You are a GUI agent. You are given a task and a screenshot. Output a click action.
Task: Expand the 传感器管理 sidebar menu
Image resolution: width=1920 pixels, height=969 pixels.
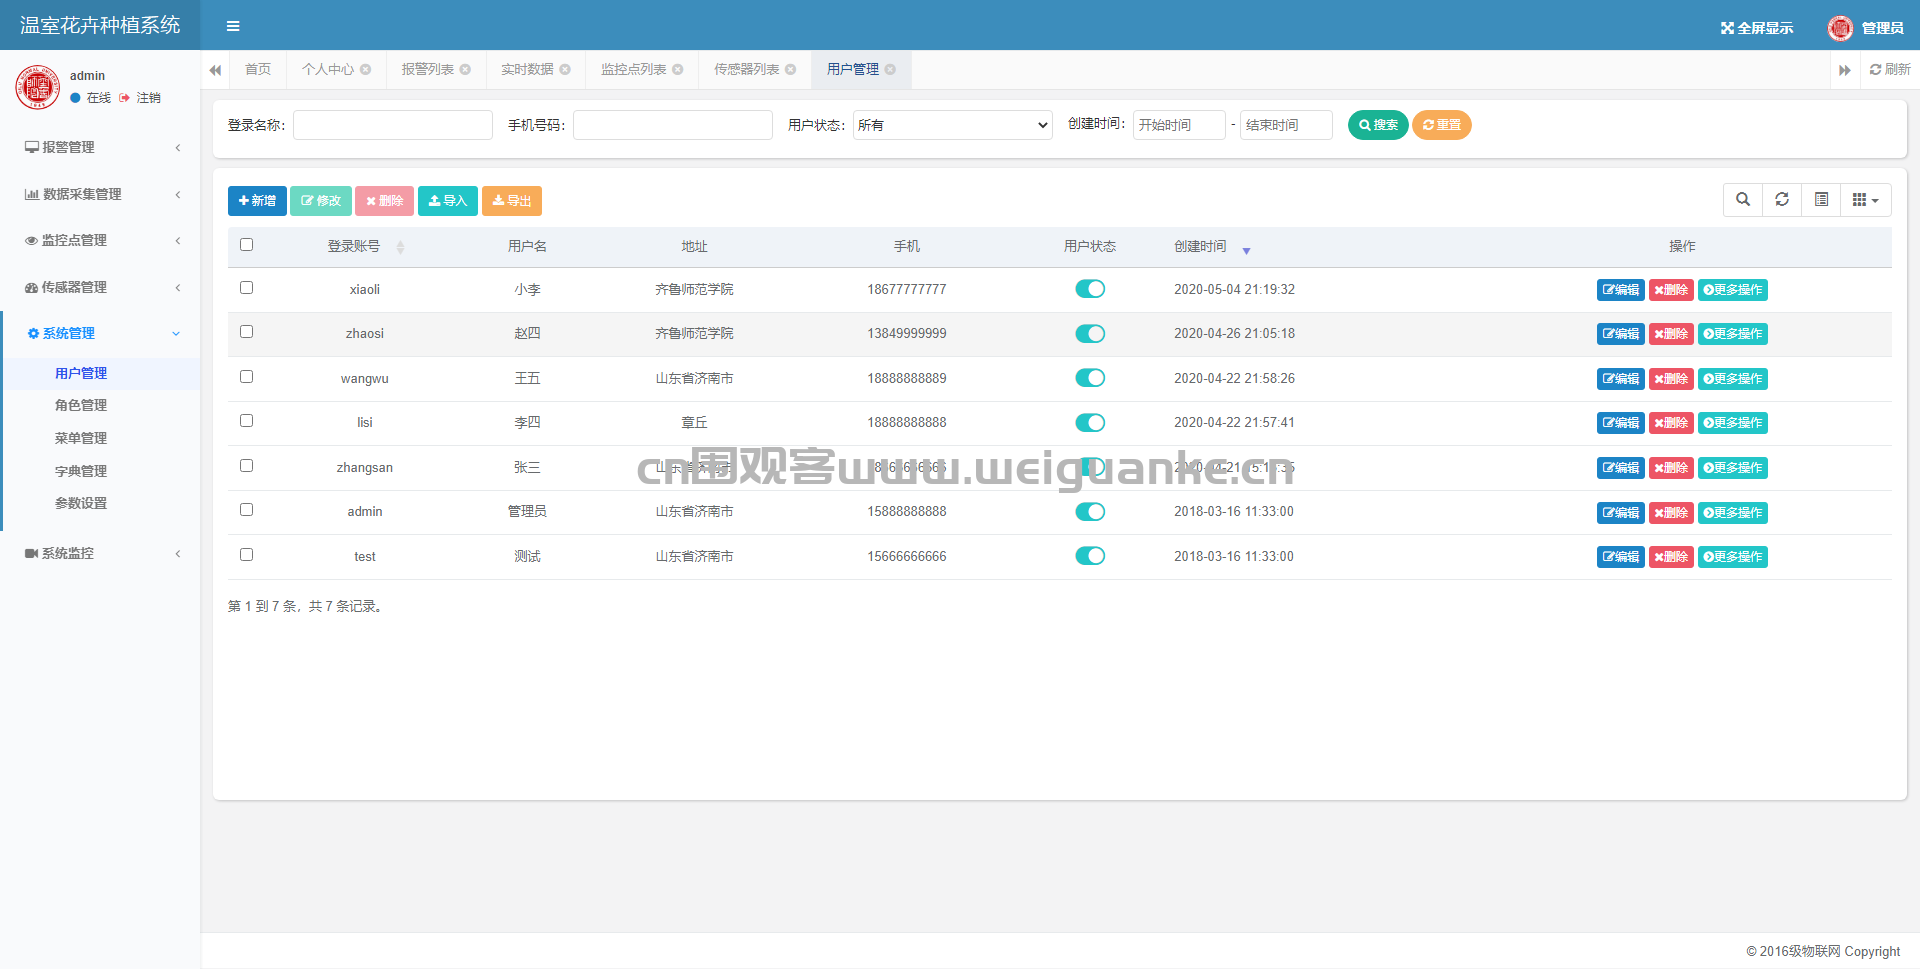[x=100, y=287]
